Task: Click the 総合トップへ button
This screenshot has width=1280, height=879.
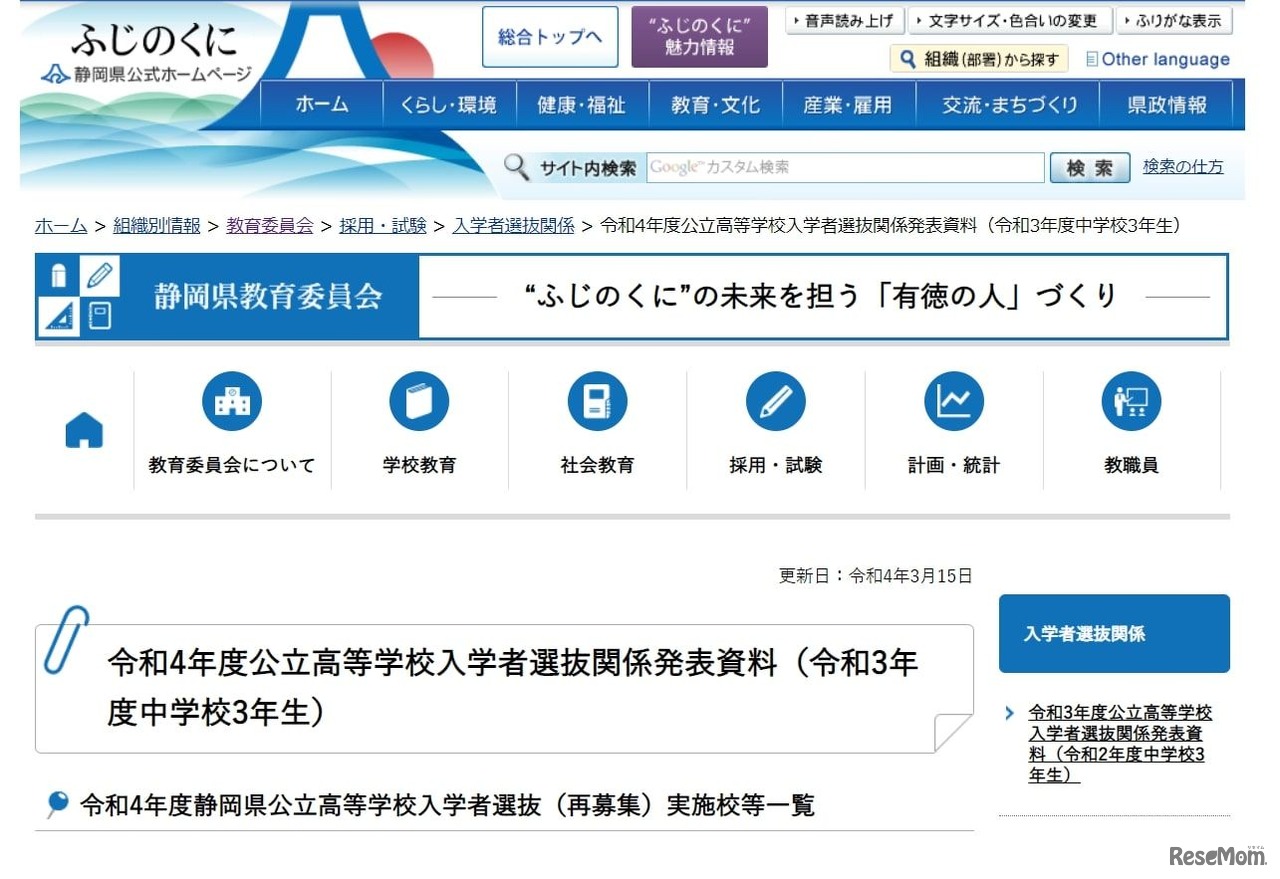Action: coord(550,37)
